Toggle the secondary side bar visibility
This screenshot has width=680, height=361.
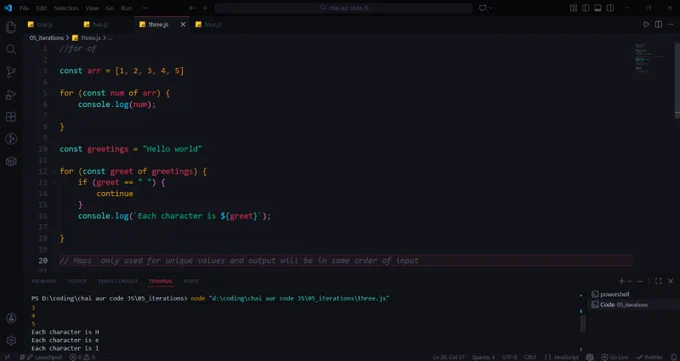click(x=610, y=8)
